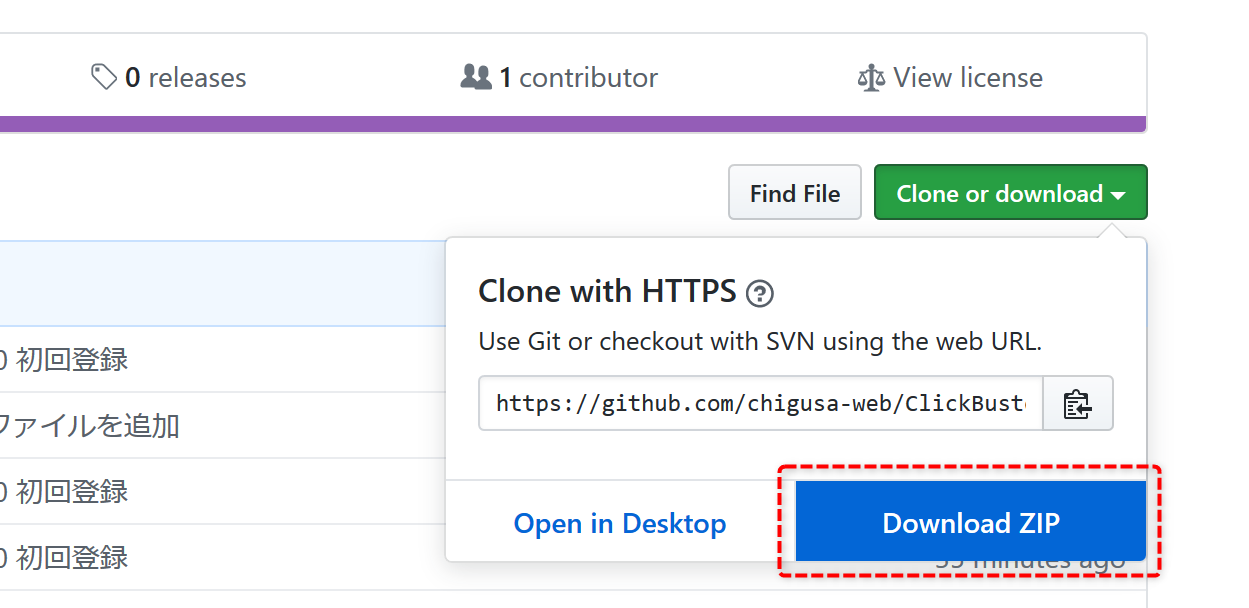Click the releases tag icon
Image resolution: width=1249 pixels, height=608 pixels.
pyautogui.click(x=104, y=77)
